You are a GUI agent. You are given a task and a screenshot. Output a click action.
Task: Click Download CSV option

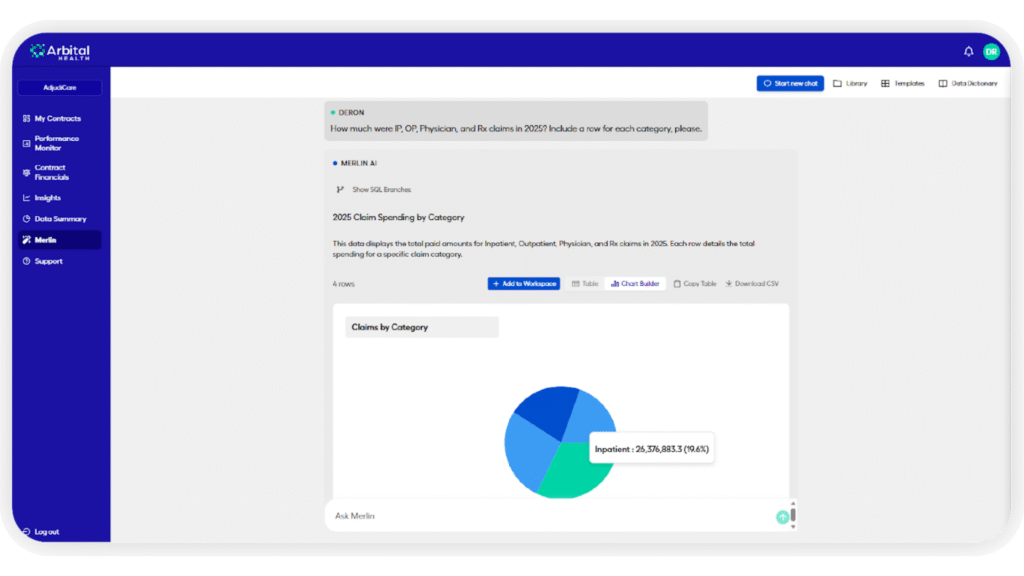pos(752,284)
